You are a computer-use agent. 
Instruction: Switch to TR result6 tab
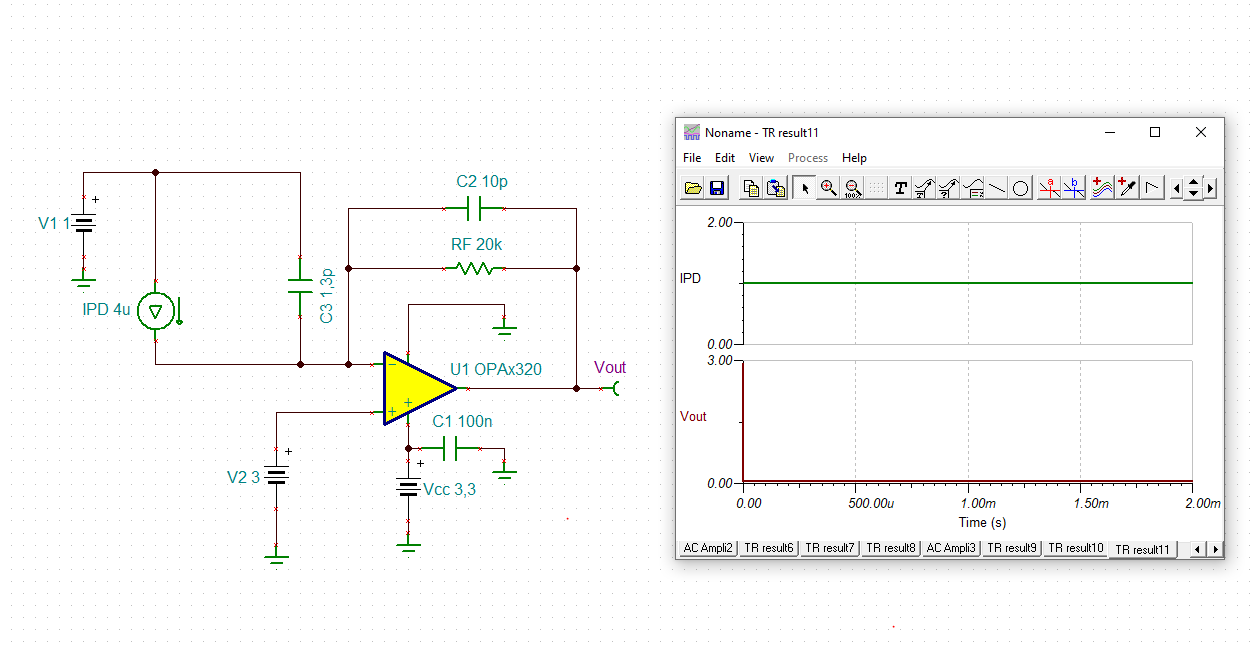click(x=770, y=548)
